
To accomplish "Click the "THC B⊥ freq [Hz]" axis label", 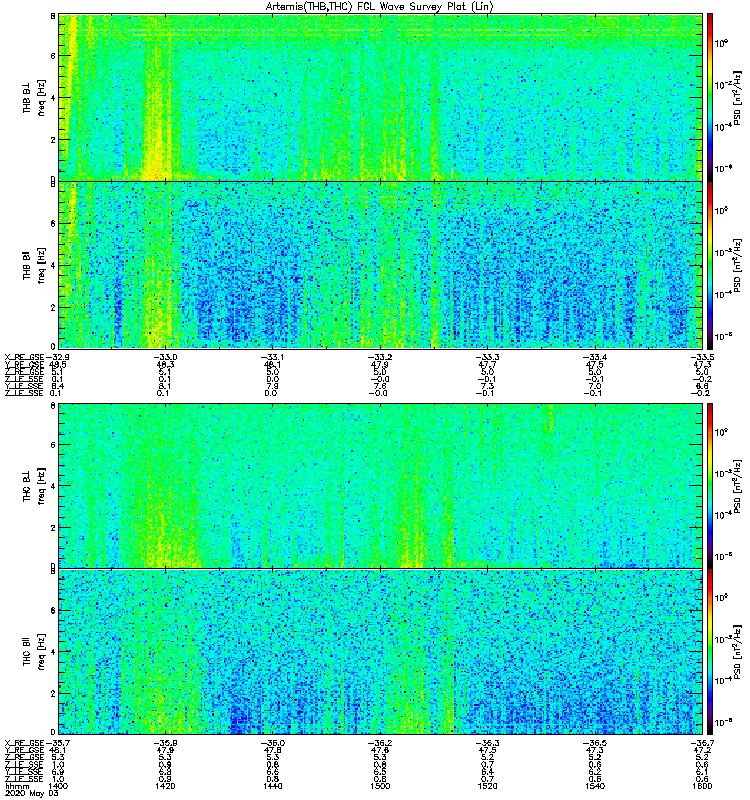I will pyautogui.click(x=34, y=485).
